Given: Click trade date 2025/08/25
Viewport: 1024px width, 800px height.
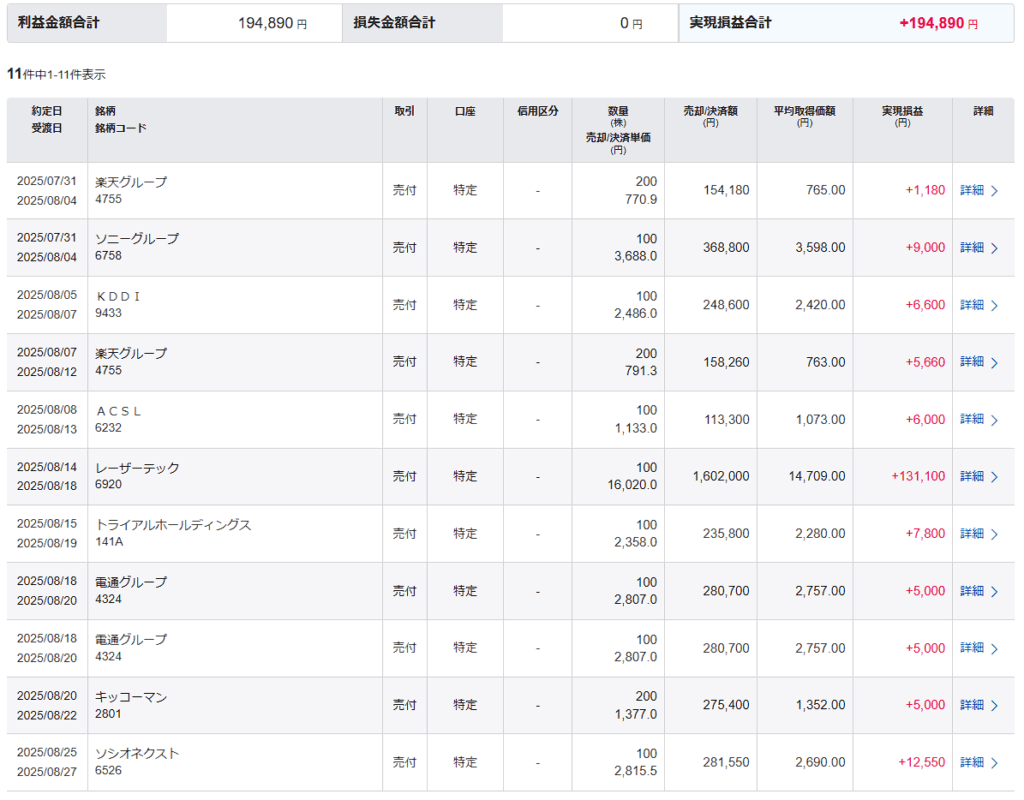Looking at the screenshot, I should click(x=47, y=752).
